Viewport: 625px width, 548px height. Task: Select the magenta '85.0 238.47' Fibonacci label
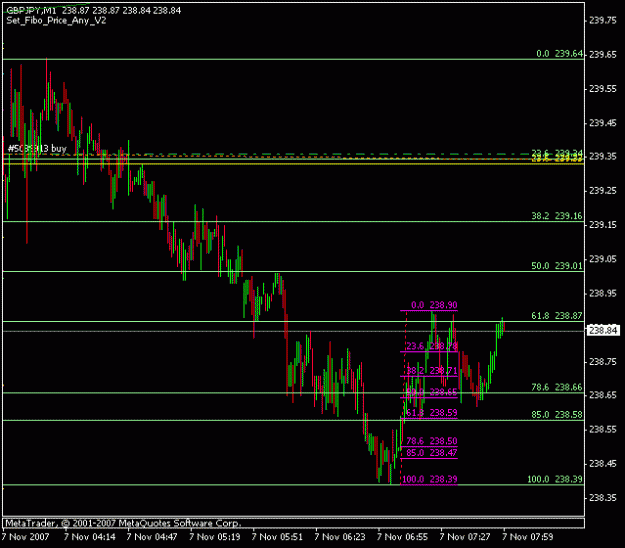coord(432,453)
